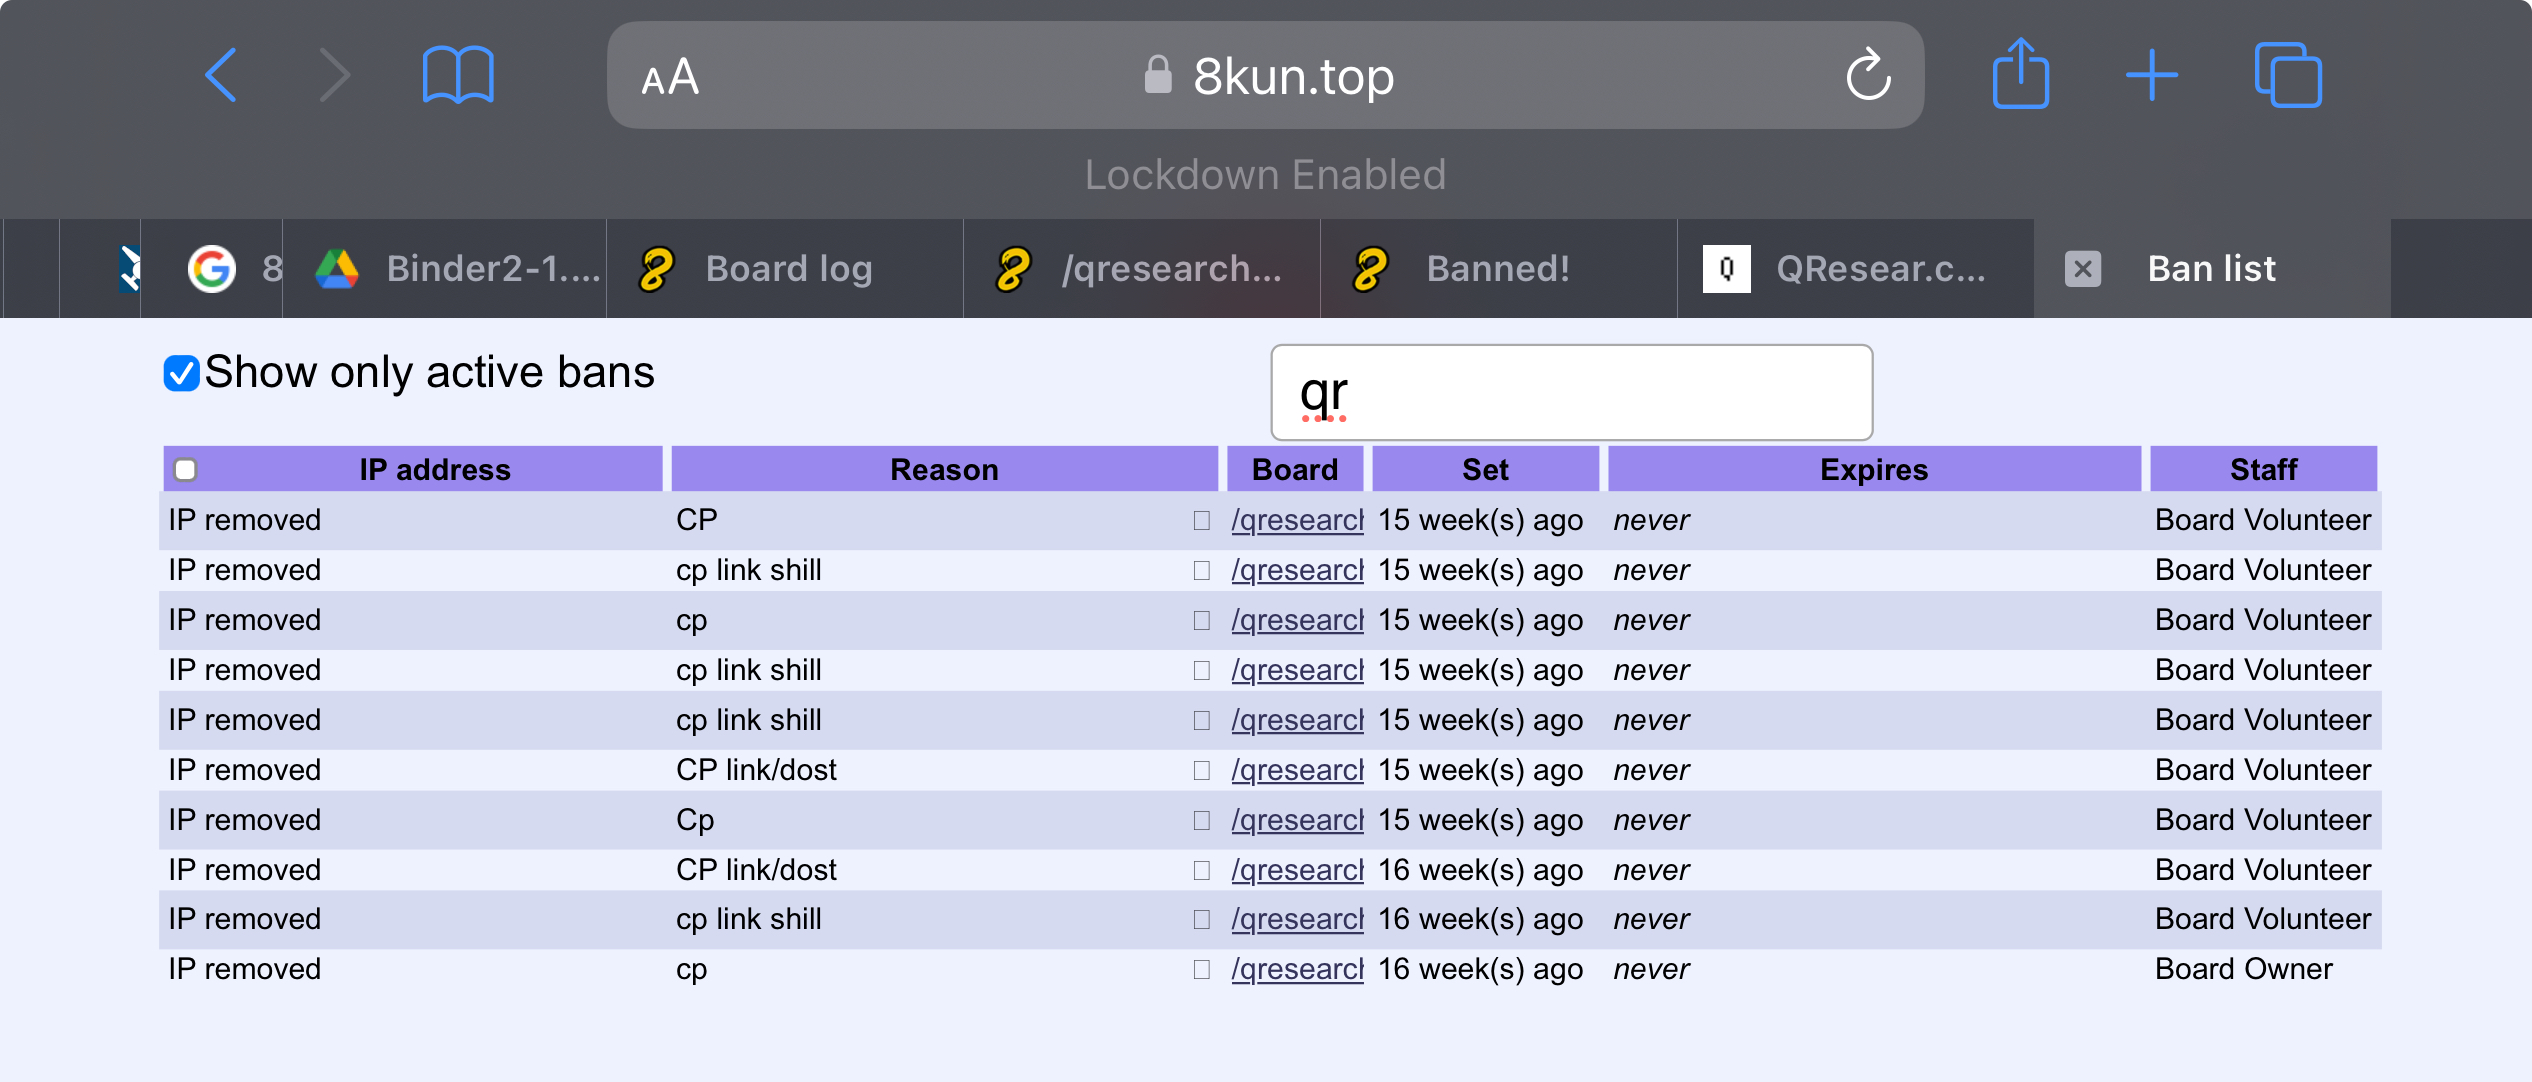Open the share sheet icon
Viewport: 2532px width, 1082px height.
coord(2021,73)
